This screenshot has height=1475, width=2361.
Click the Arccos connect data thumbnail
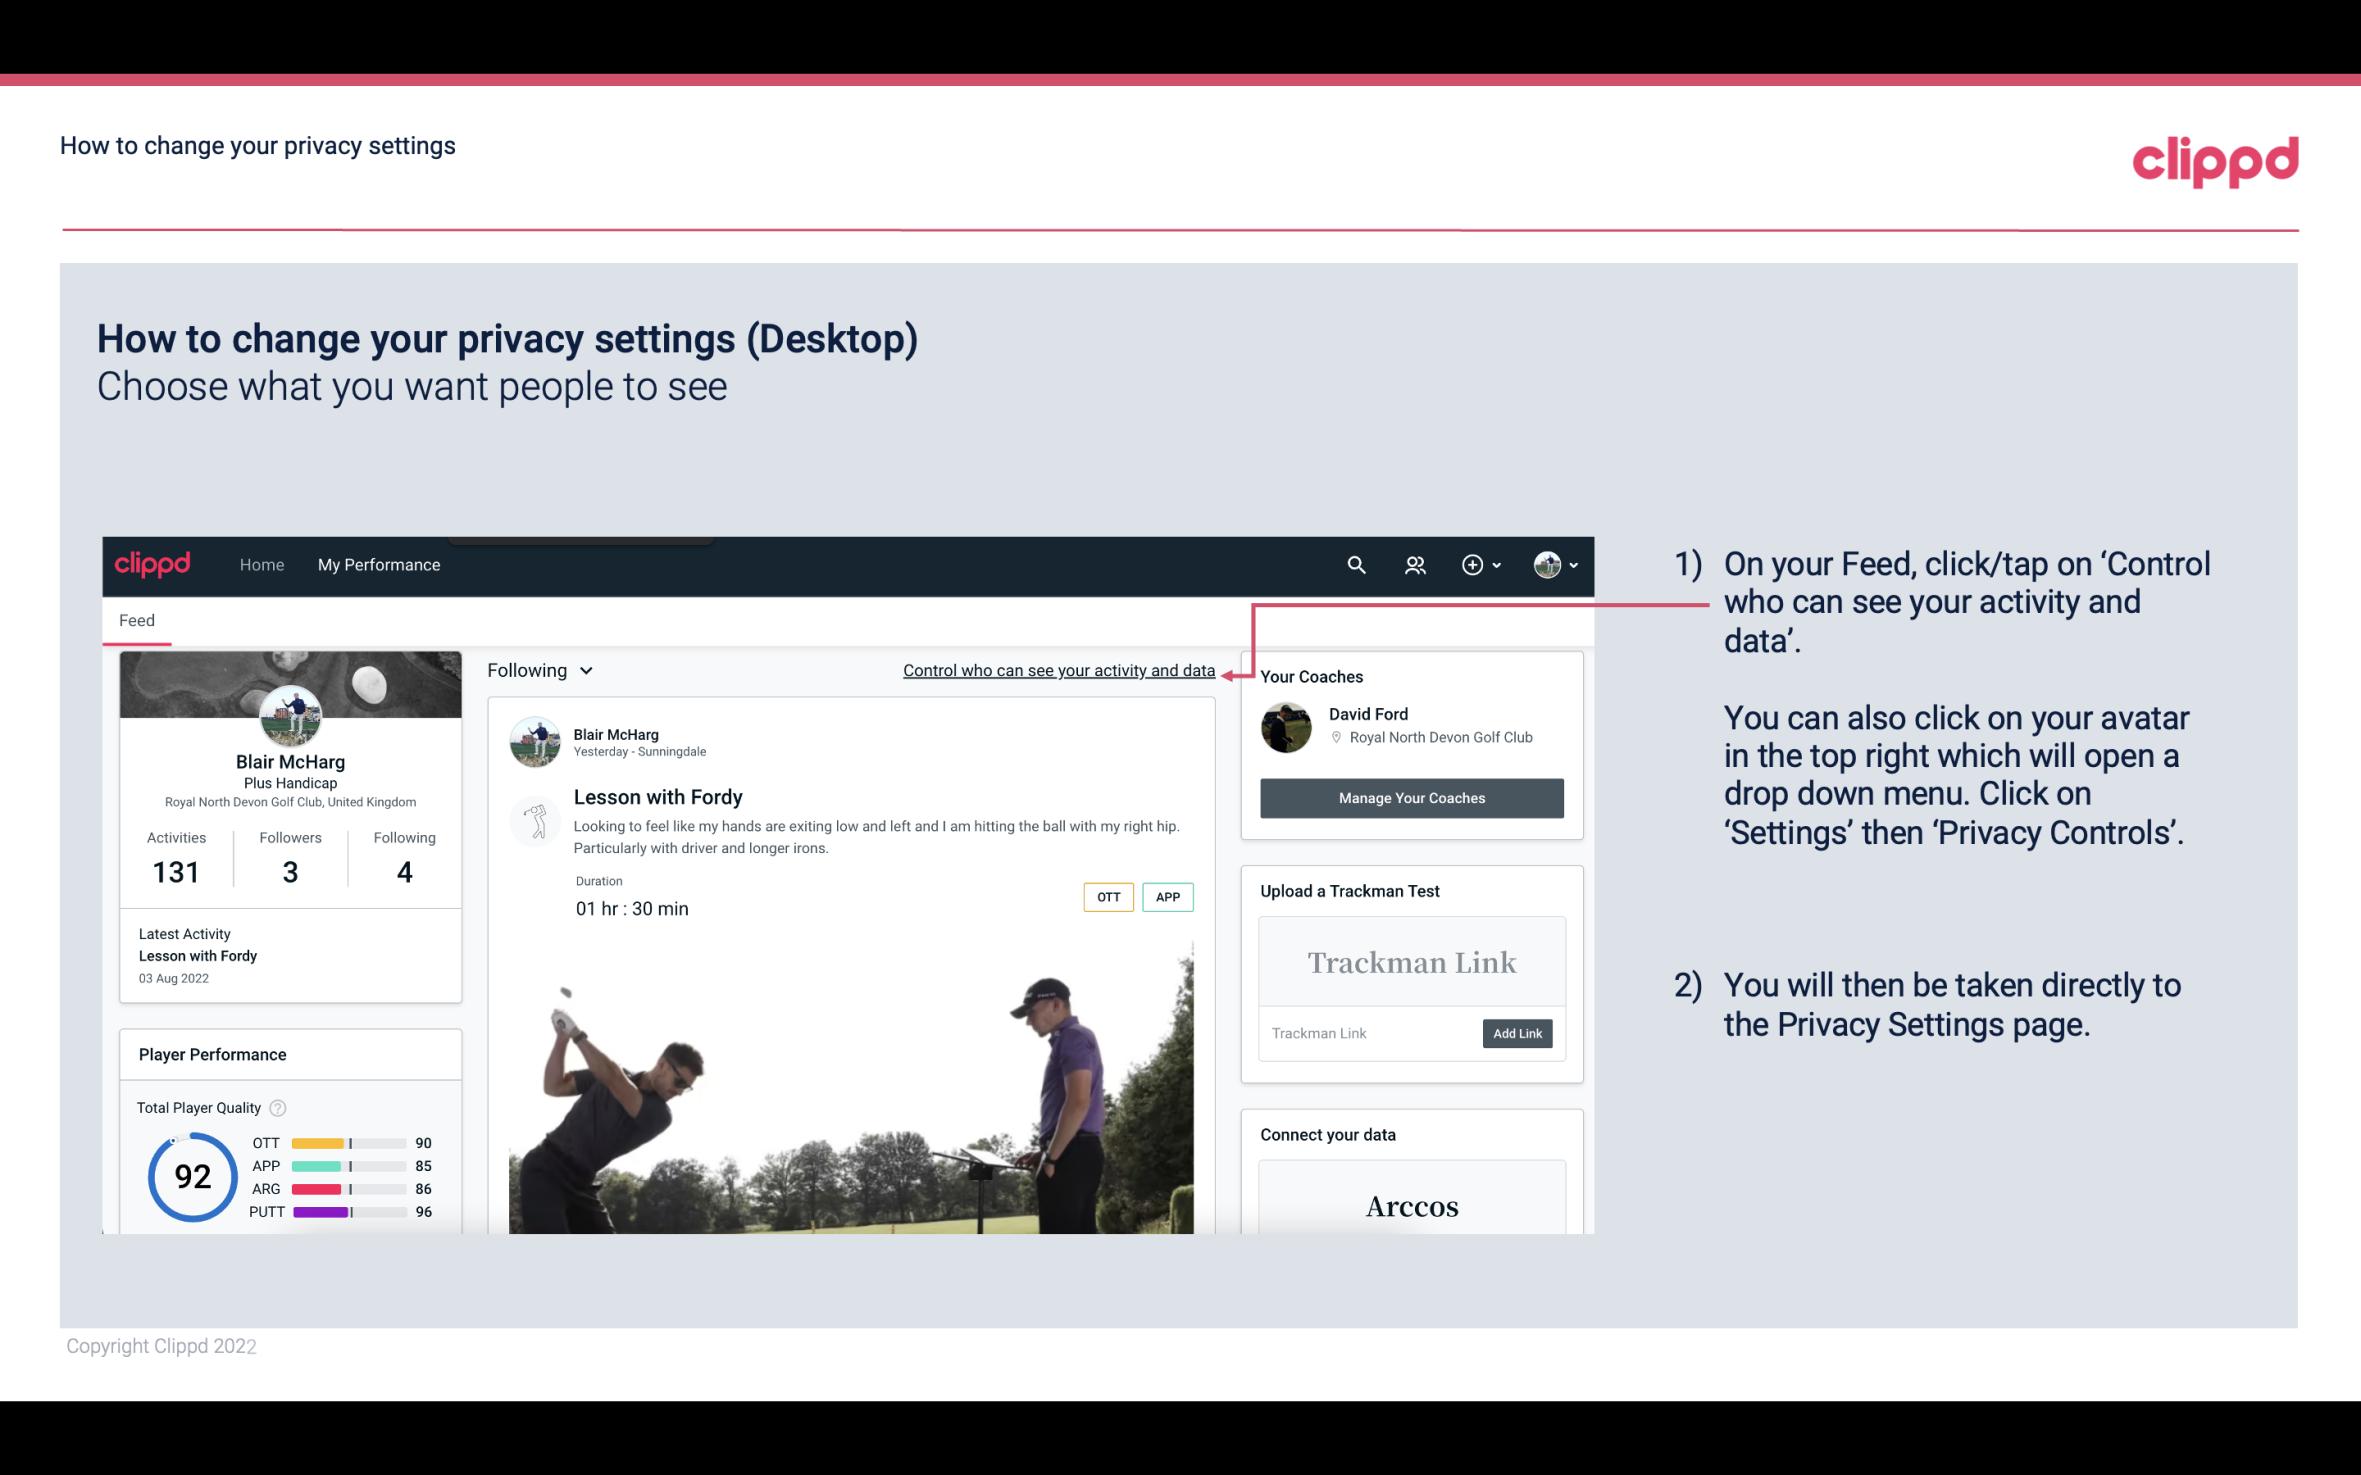(1410, 1205)
